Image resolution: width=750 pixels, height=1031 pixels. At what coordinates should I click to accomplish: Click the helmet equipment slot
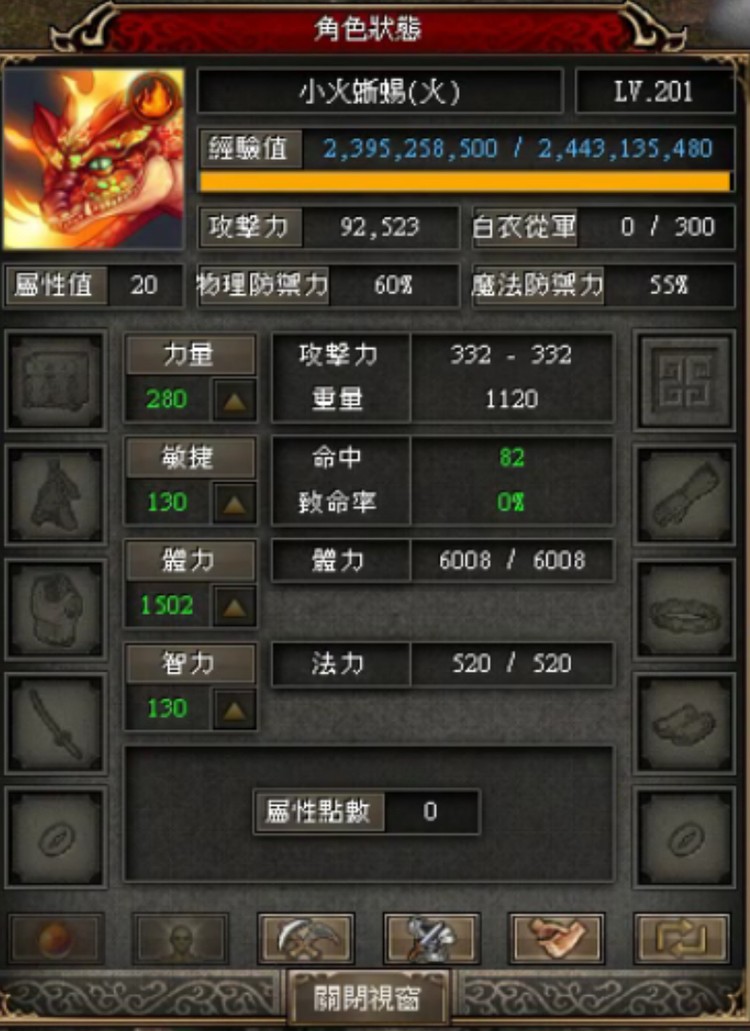(x=55, y=381)
